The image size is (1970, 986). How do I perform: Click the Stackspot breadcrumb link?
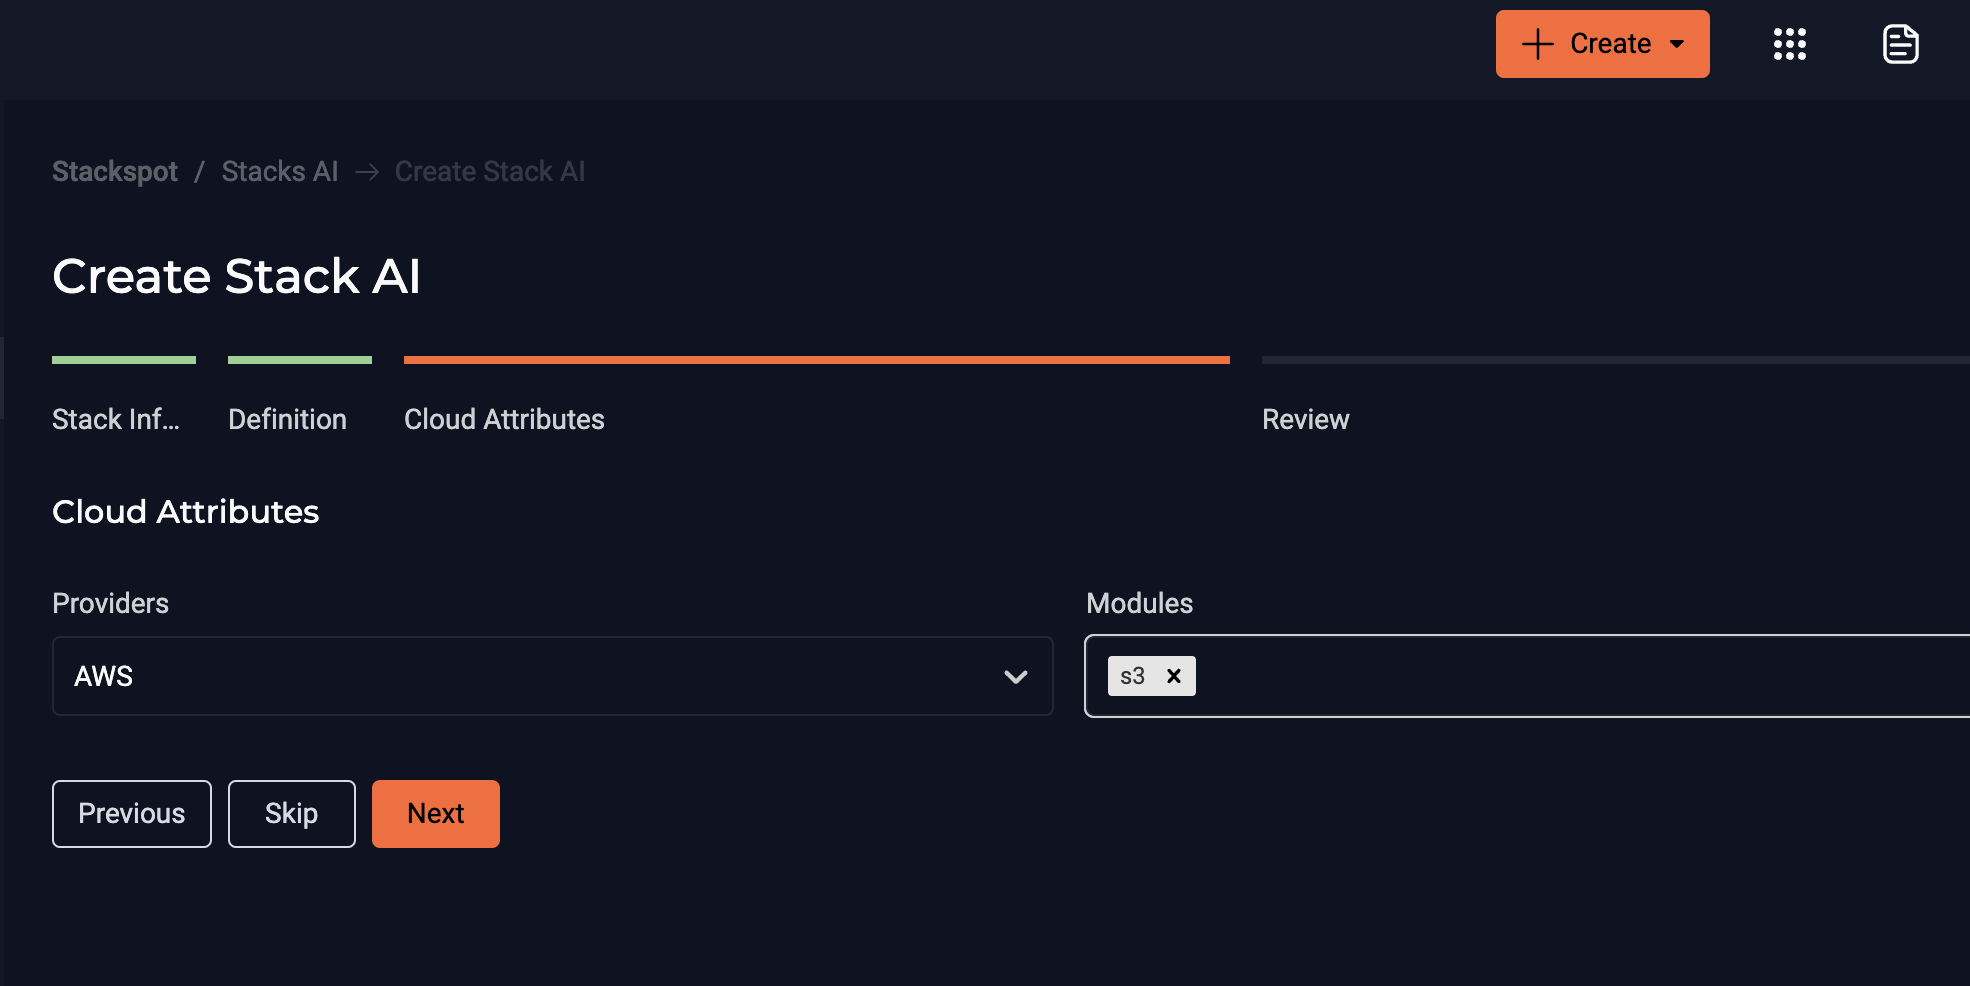point(114,171)
